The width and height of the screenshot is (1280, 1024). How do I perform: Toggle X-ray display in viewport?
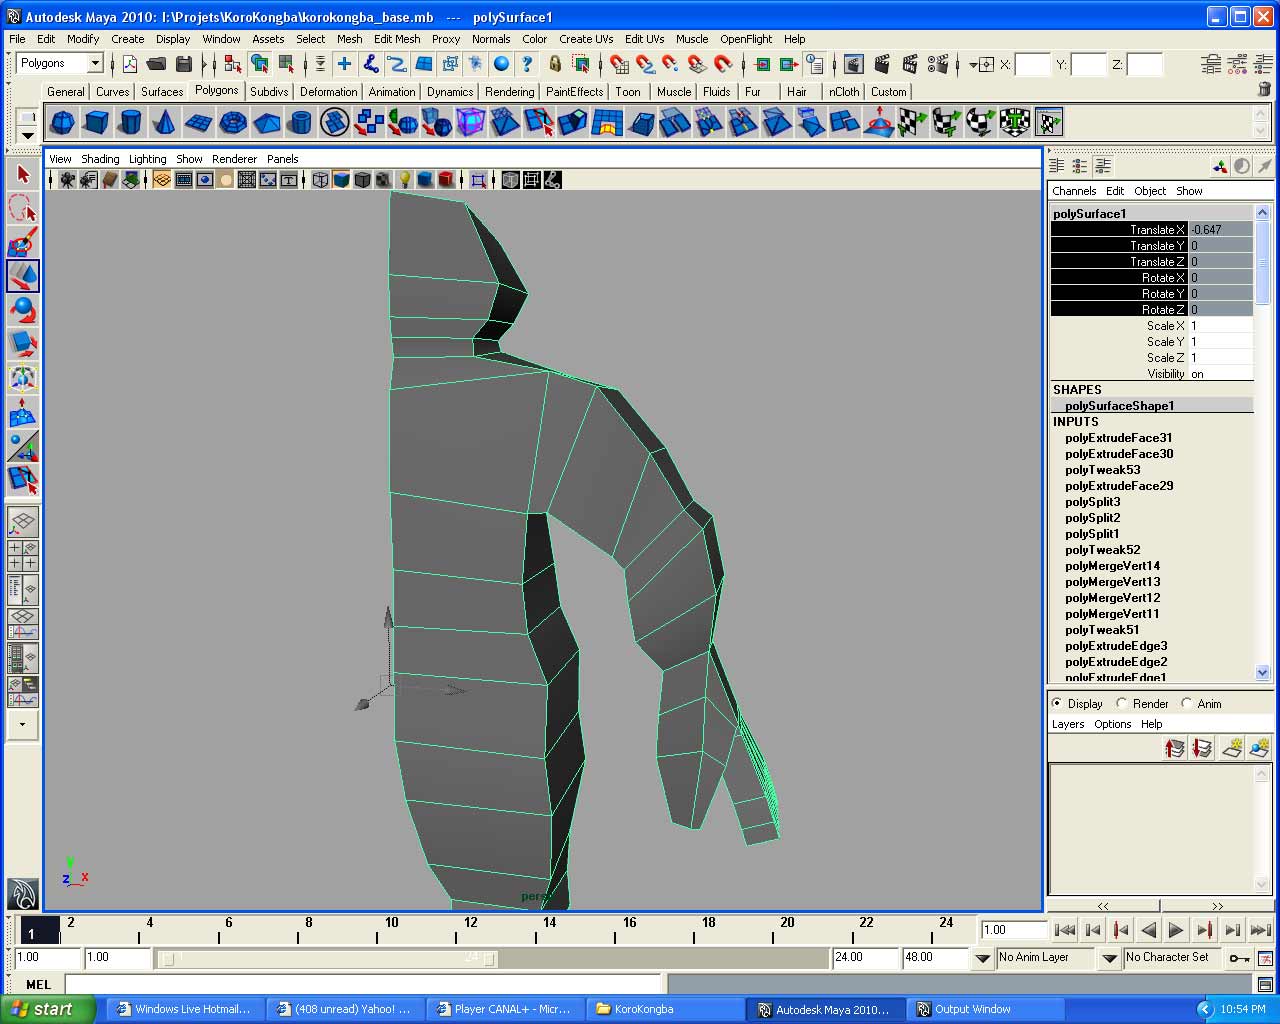(510, 180)
